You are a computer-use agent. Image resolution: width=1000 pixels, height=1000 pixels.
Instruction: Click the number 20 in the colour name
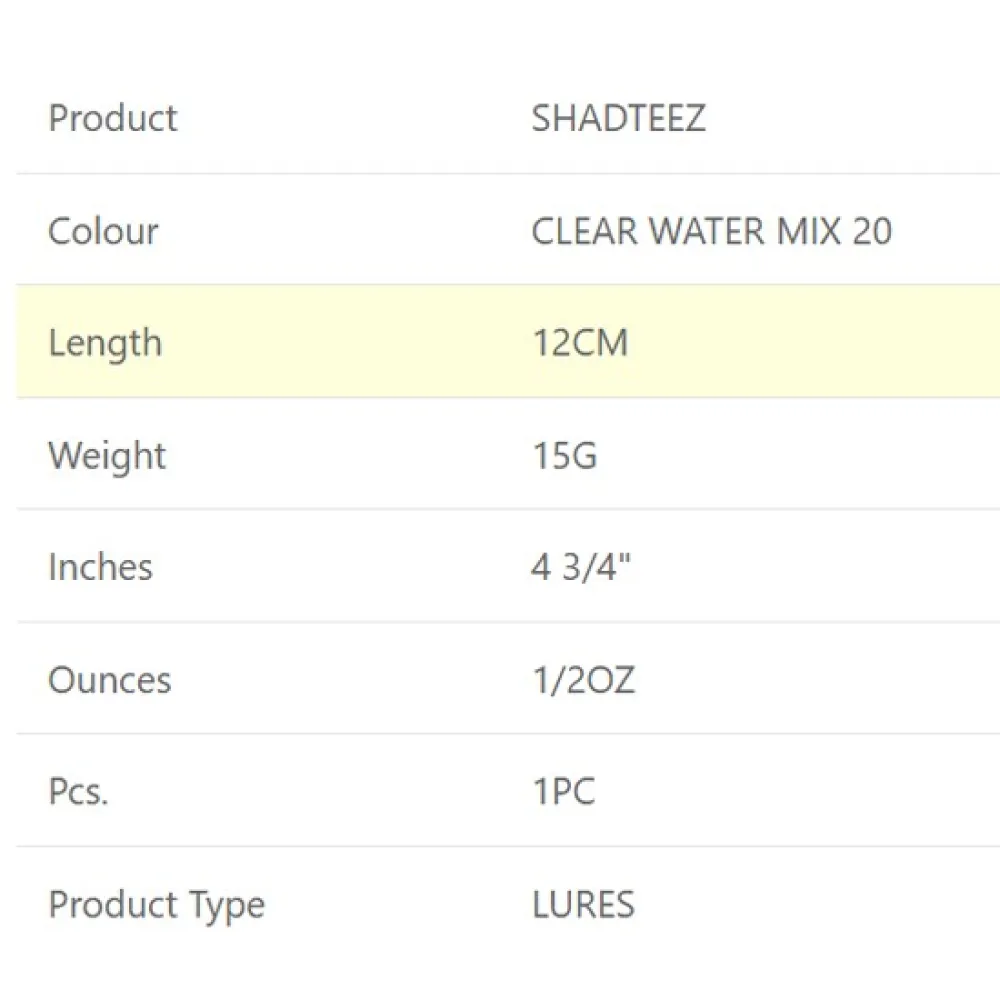pyautogui.click(x=872, y=231)
